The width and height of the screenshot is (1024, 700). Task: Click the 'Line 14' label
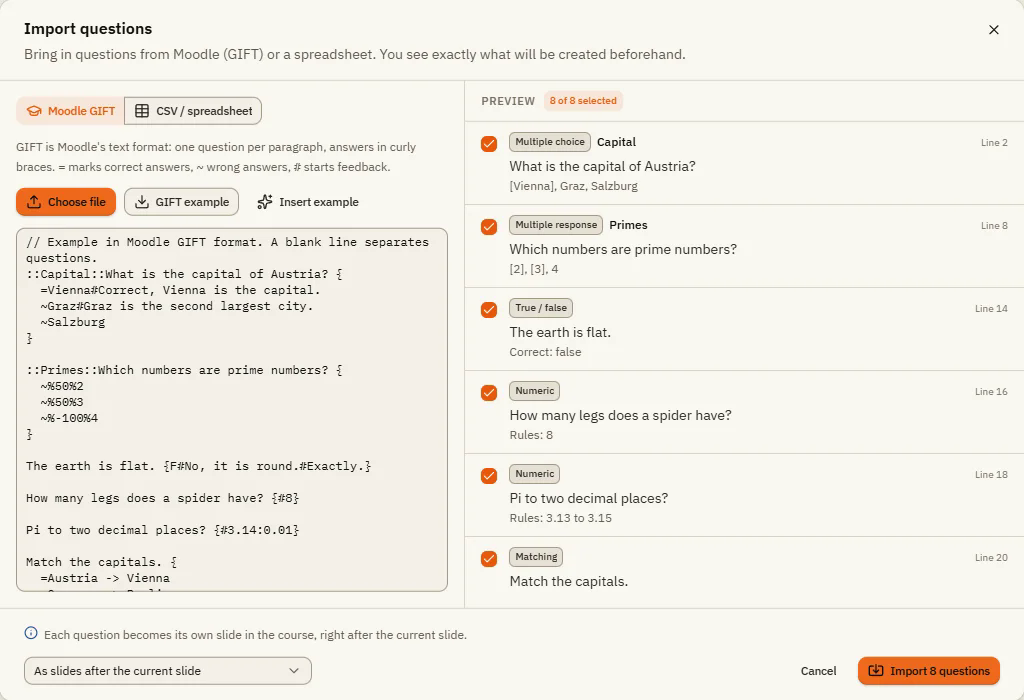click(x=991, y=308)
